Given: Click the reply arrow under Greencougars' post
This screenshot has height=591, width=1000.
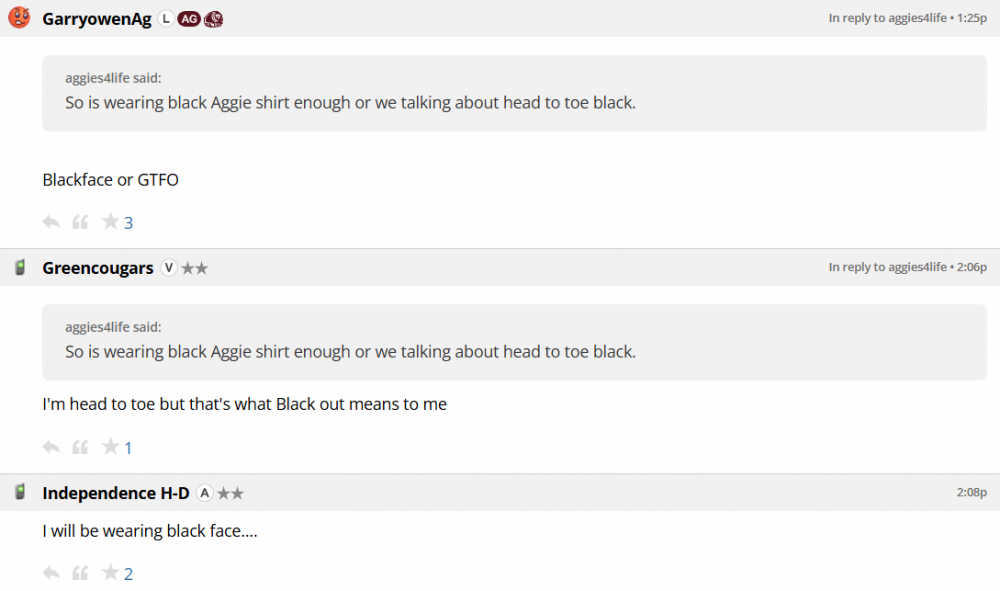Looking at the screenshot, I should [x=51, y=447].
